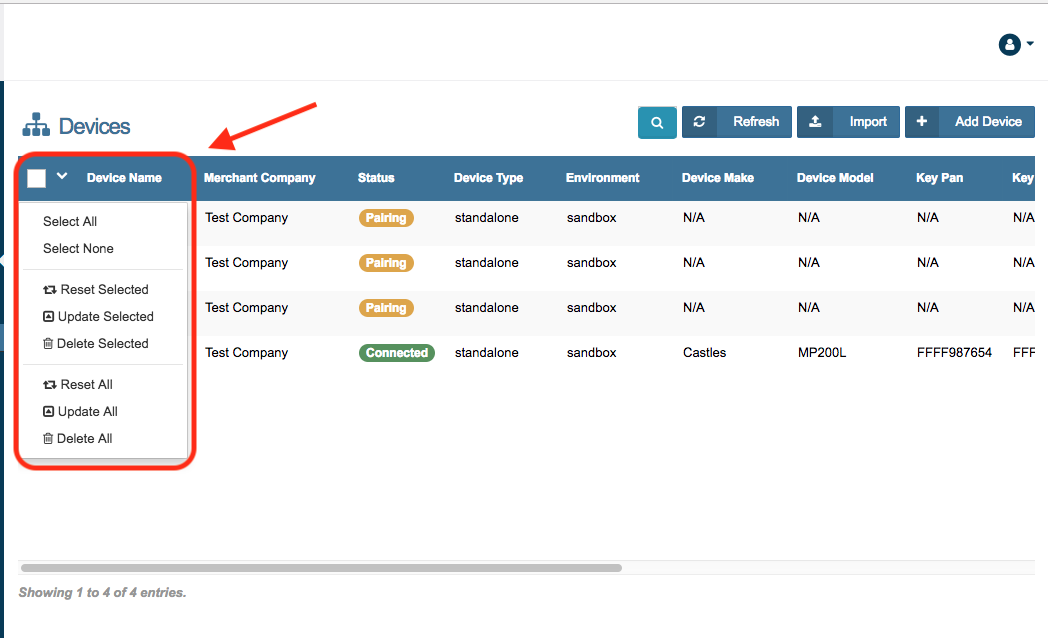Click the magnifier search icon button

click(657, 122)
